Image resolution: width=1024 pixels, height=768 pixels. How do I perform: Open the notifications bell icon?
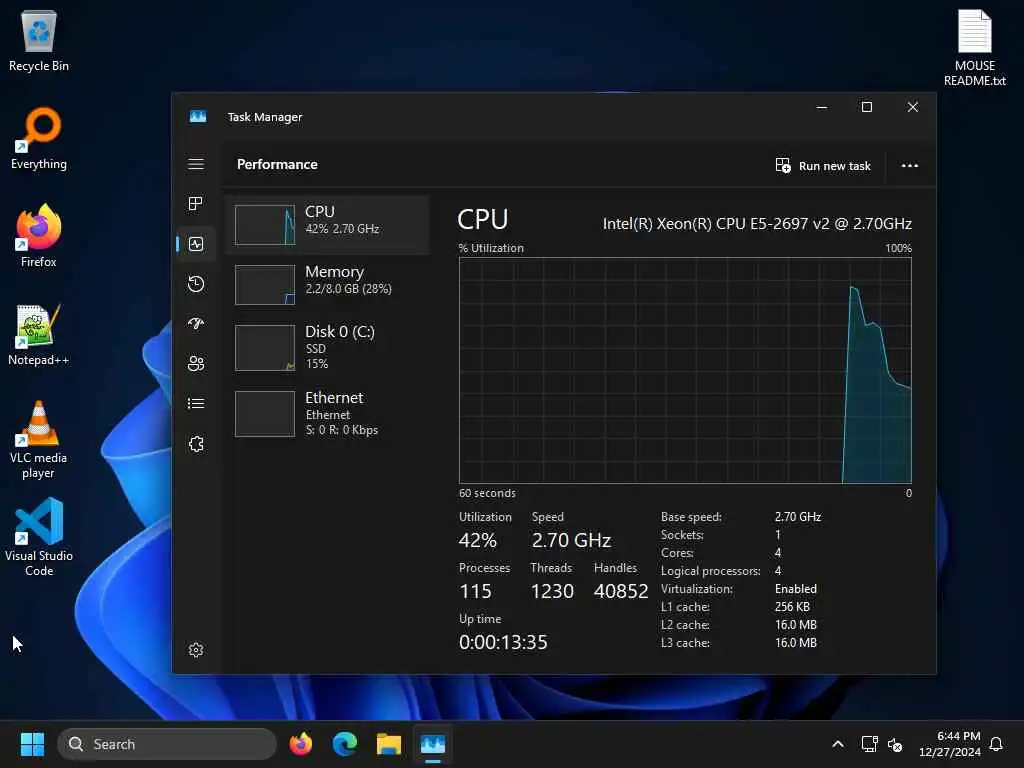tap(997, 744)
